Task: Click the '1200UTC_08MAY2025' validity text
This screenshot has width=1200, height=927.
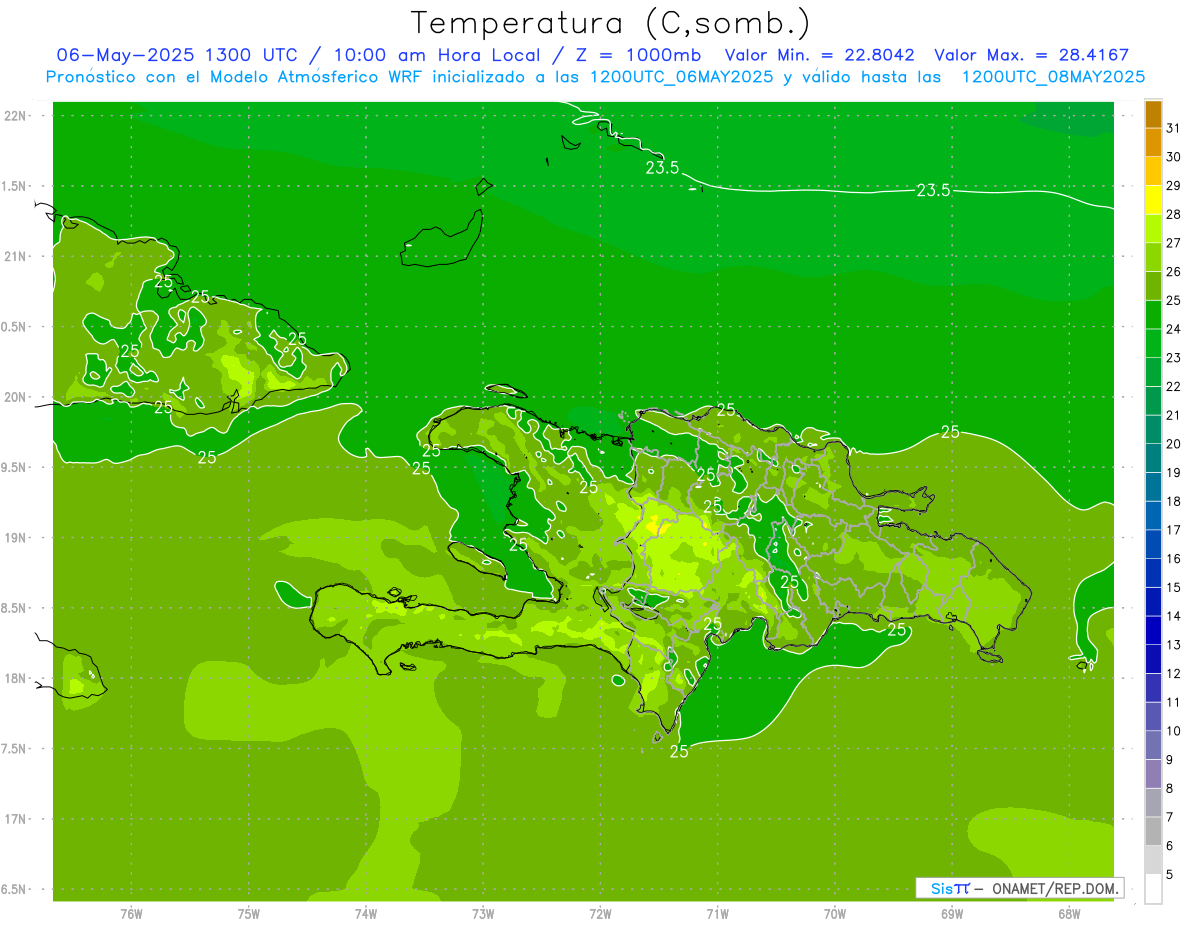Action: [1053, 77]
